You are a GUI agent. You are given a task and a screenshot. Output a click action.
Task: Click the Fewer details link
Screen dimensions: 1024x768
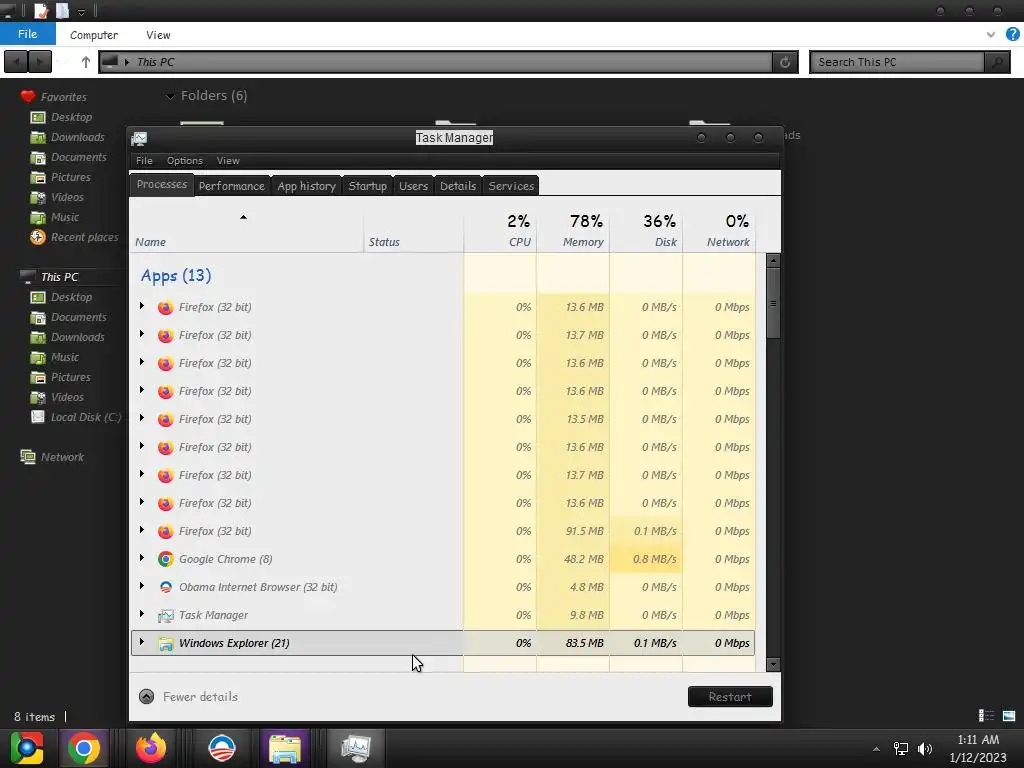pos(200,697)
